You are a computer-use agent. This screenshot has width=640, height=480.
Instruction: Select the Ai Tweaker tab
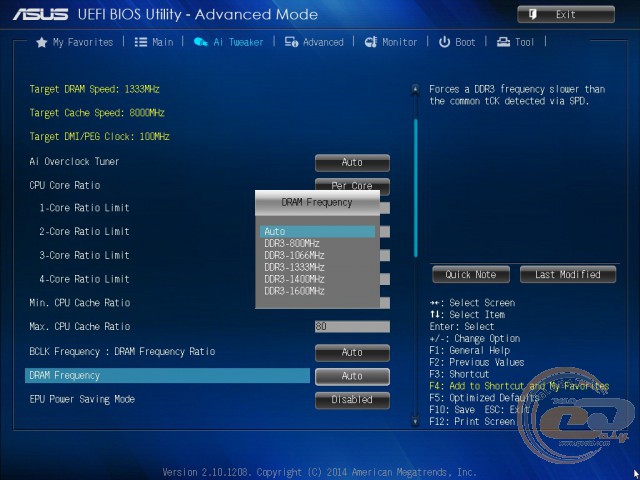click(229, 42)
